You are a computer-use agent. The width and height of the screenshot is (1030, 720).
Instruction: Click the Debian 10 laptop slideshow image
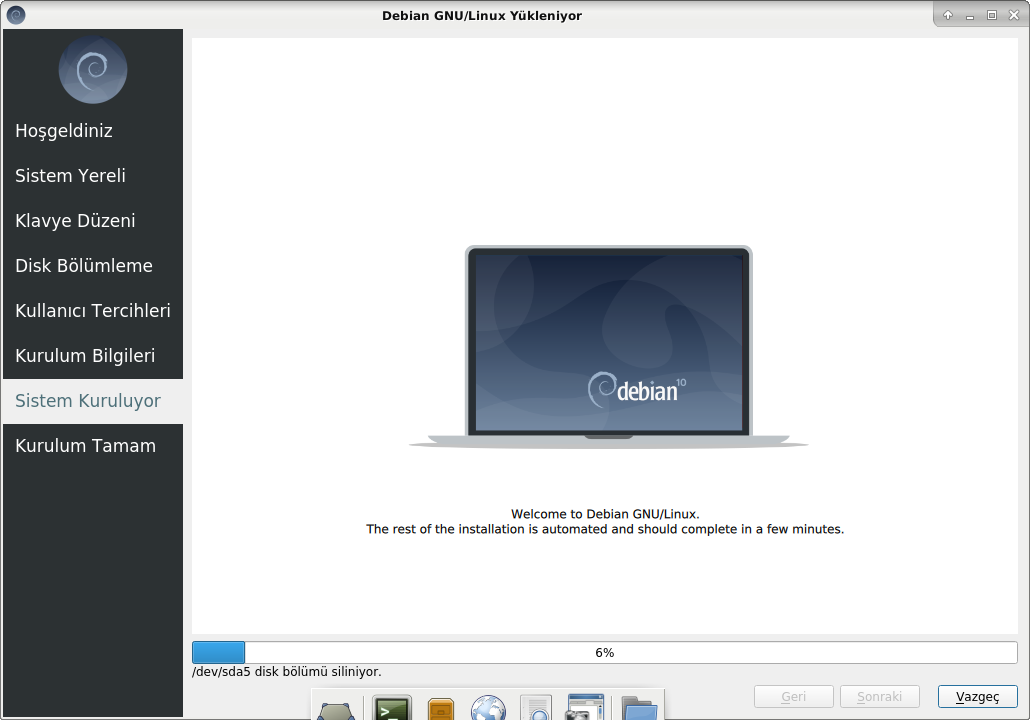(608, 347)
